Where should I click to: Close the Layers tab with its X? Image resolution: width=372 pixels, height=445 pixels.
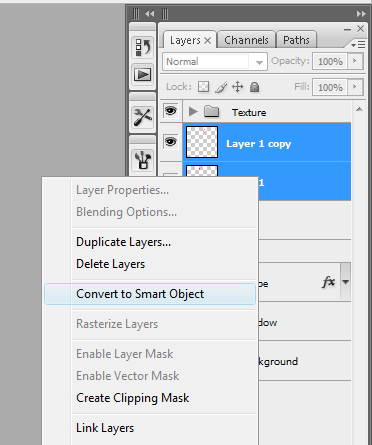pyautogui.click(x=207, y=40)
